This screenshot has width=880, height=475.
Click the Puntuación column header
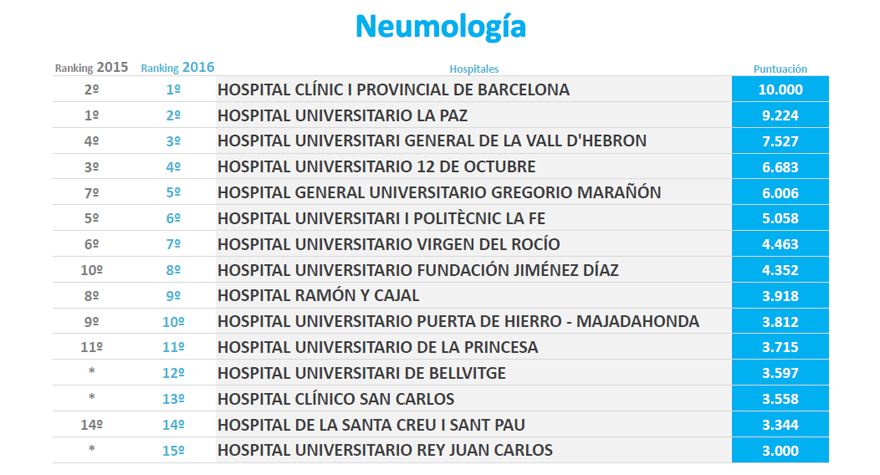779,69
